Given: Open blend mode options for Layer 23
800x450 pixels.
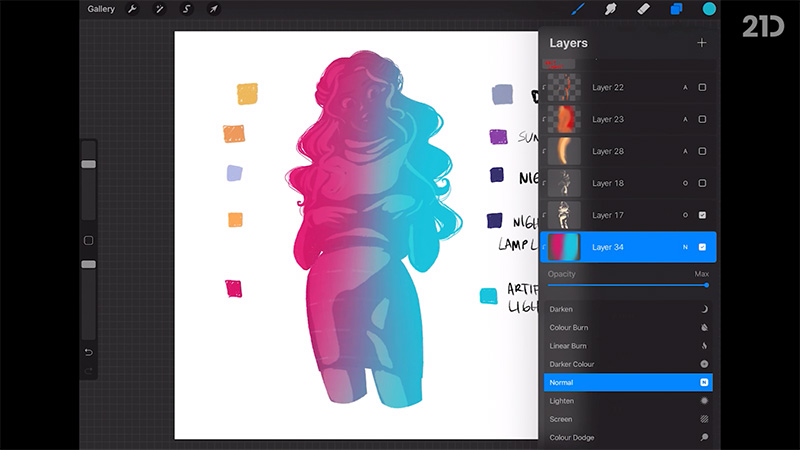Looking at the screenshot, I should pyautogui.click(x=683, y=119).
